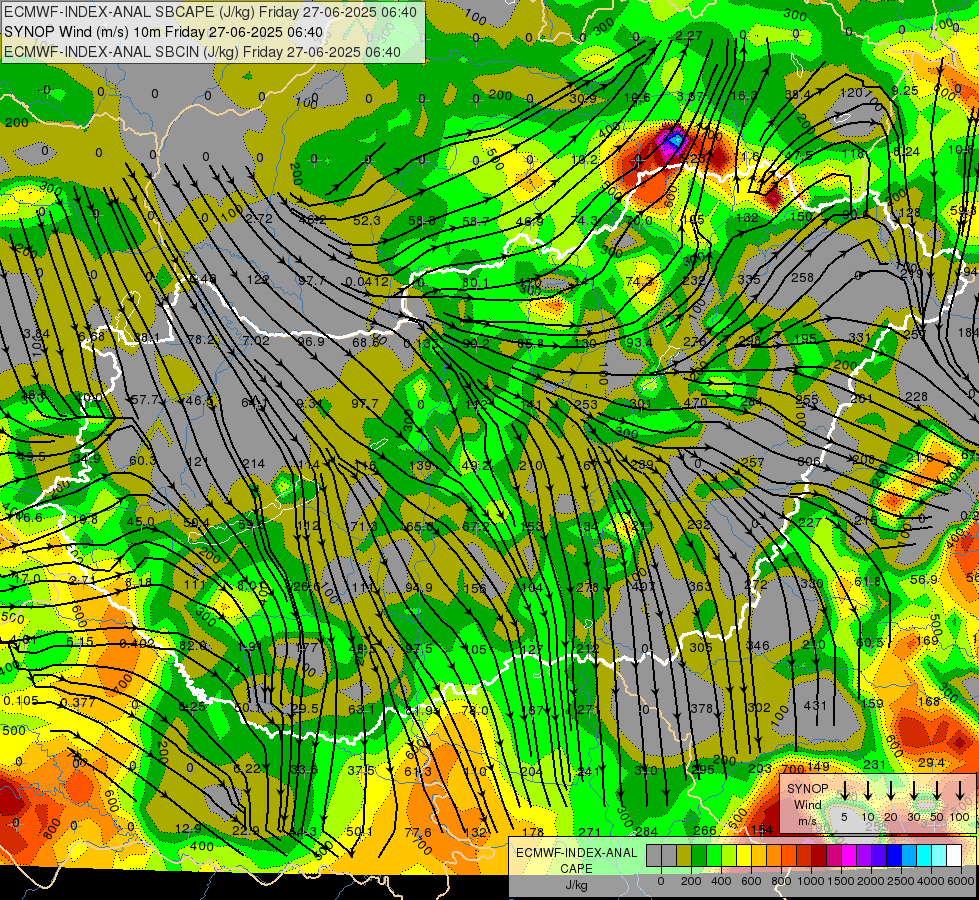Click the m/s unit in the wind legend
This screenshot has width=979, height=900.
click(807, 821)
